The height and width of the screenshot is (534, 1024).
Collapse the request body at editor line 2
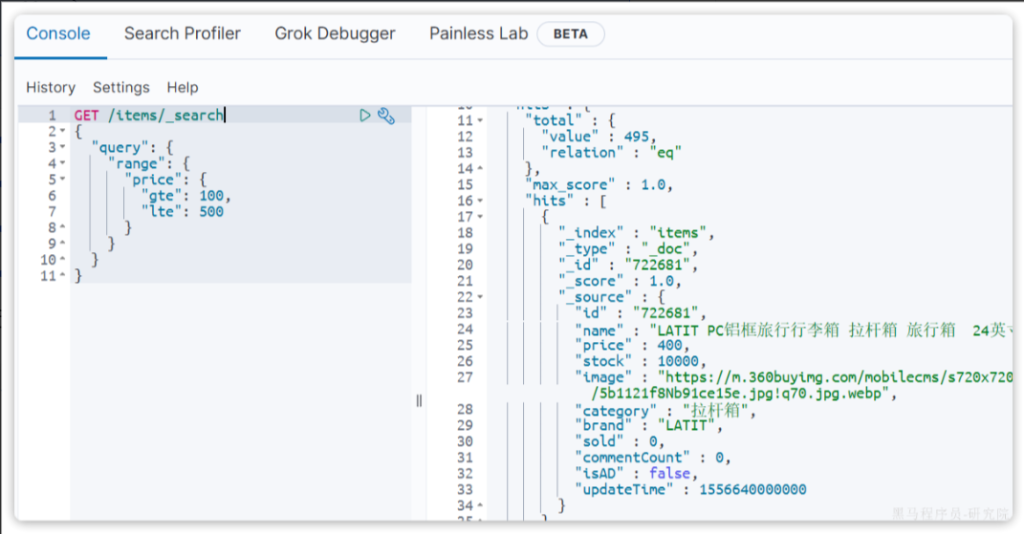pyautogui.click(x=62, y=132)
